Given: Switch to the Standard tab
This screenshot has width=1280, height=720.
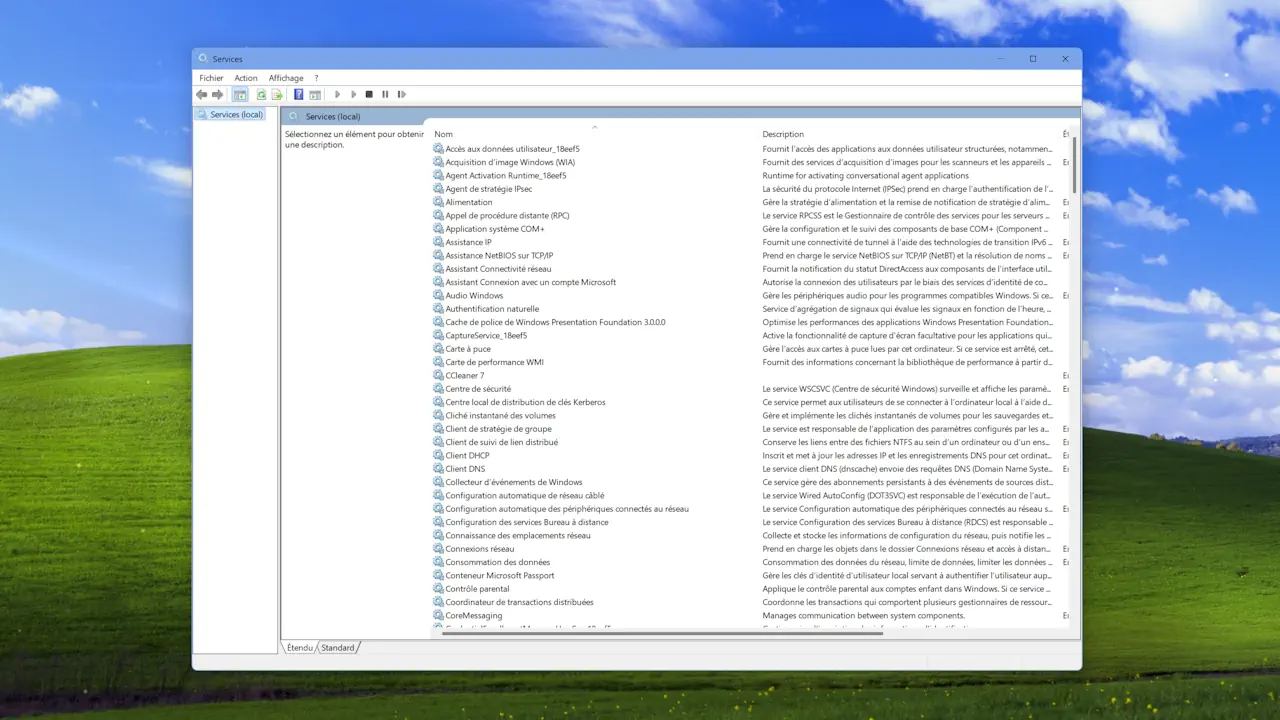Looking at the screenshot, I should pyautogui.click(x=337, y=647).
